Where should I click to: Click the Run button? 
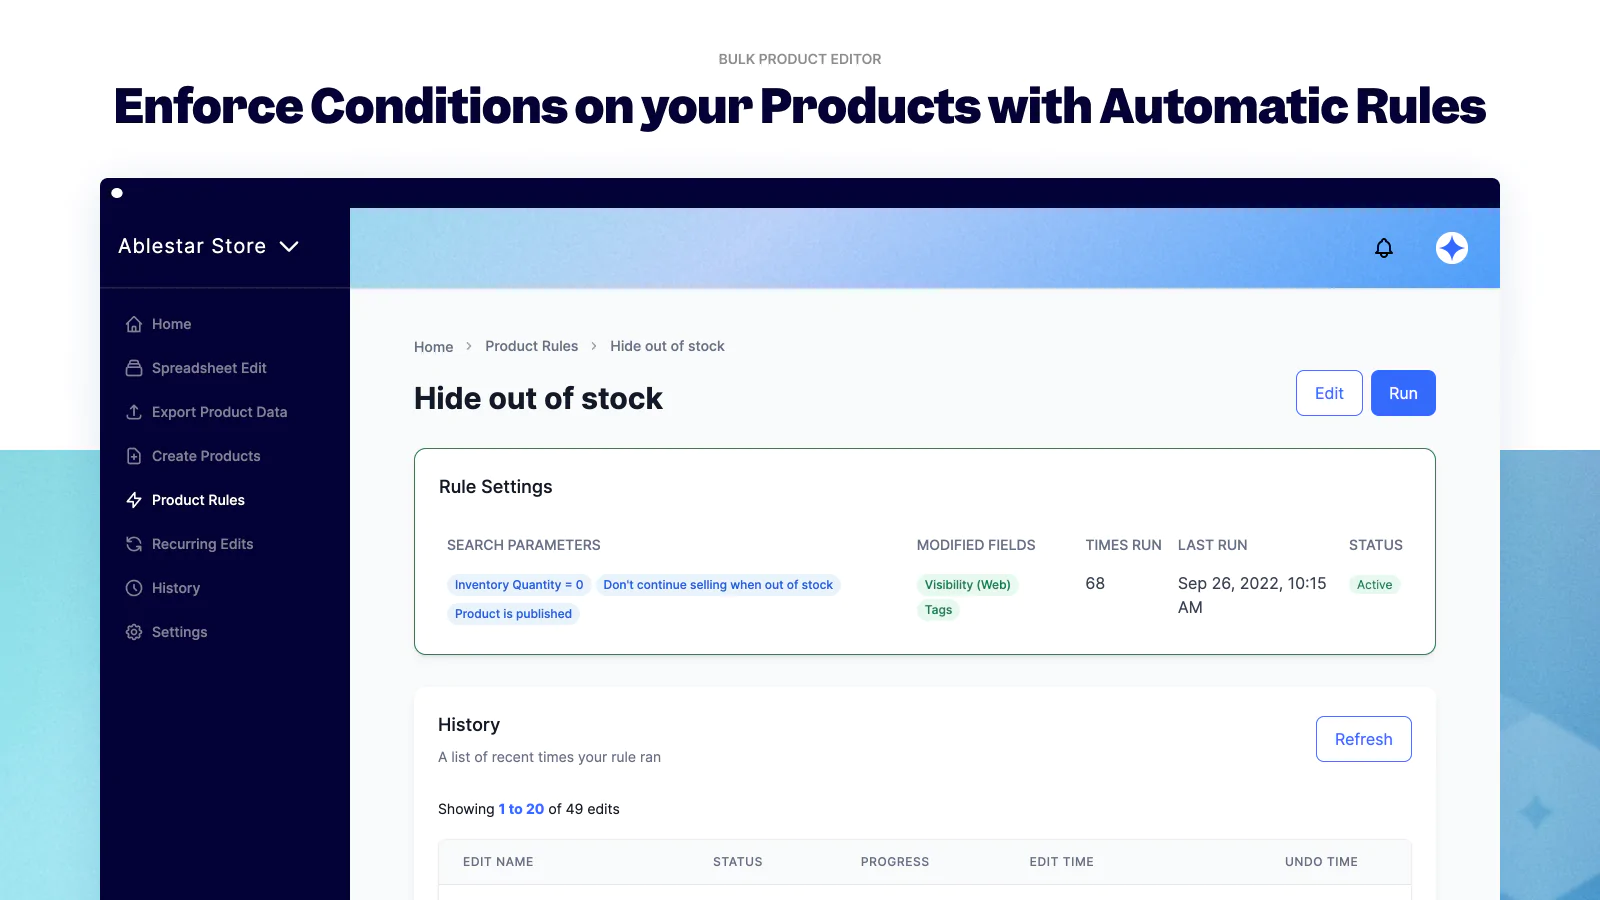[x=1403, y=393]
